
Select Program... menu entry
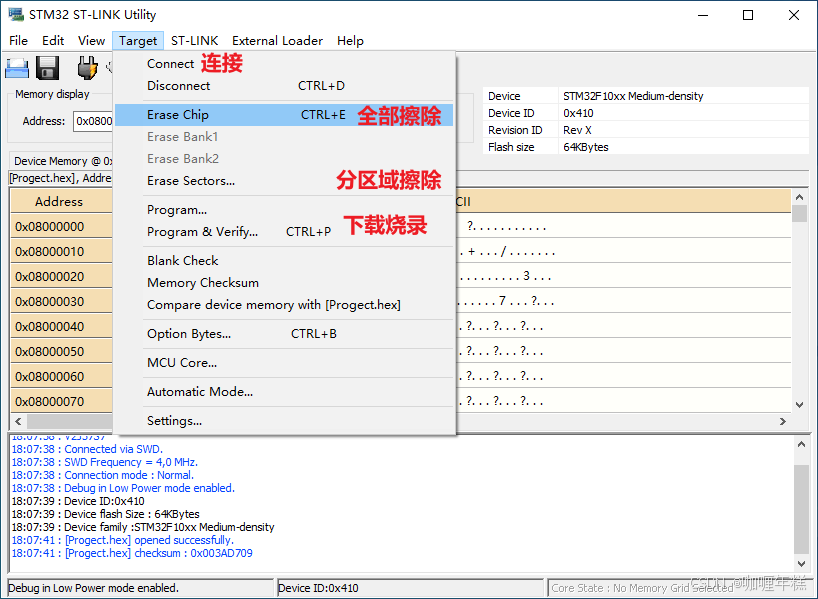[284, 210]
